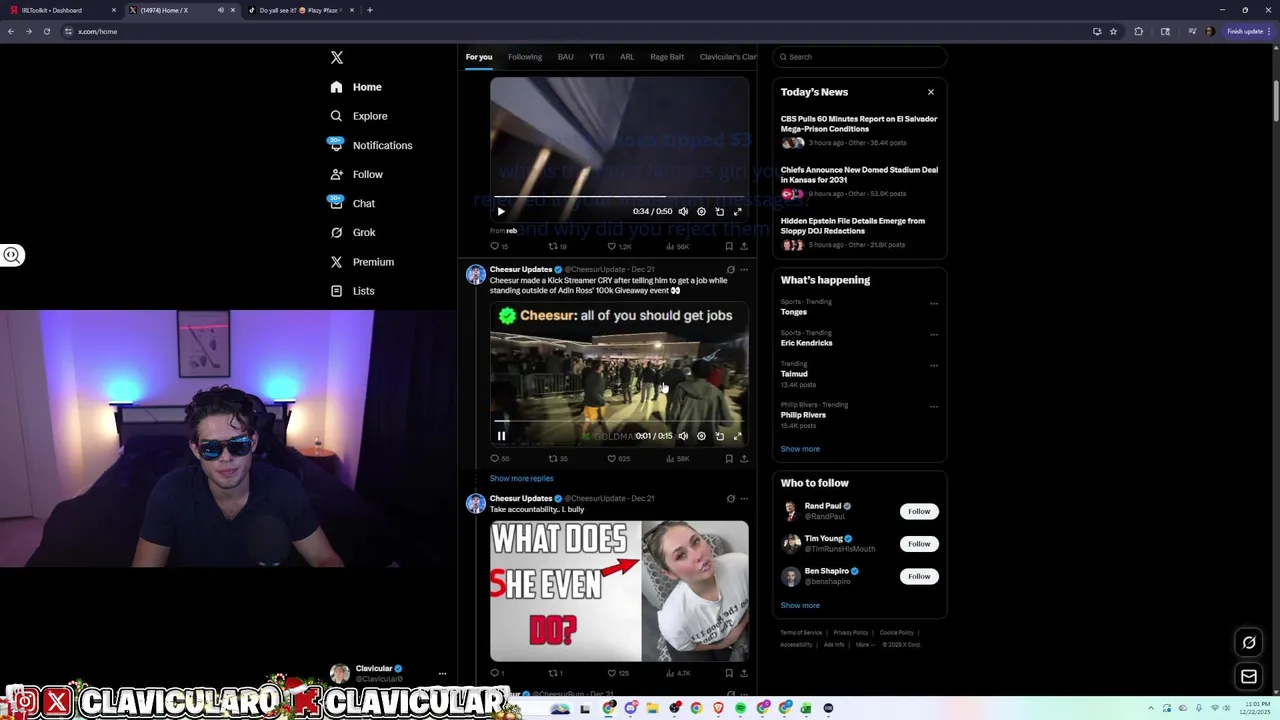This screenshot has height=720, width=1280.
Task: Pause the Cheesur jobs video
Action: [x=501, y=436]
